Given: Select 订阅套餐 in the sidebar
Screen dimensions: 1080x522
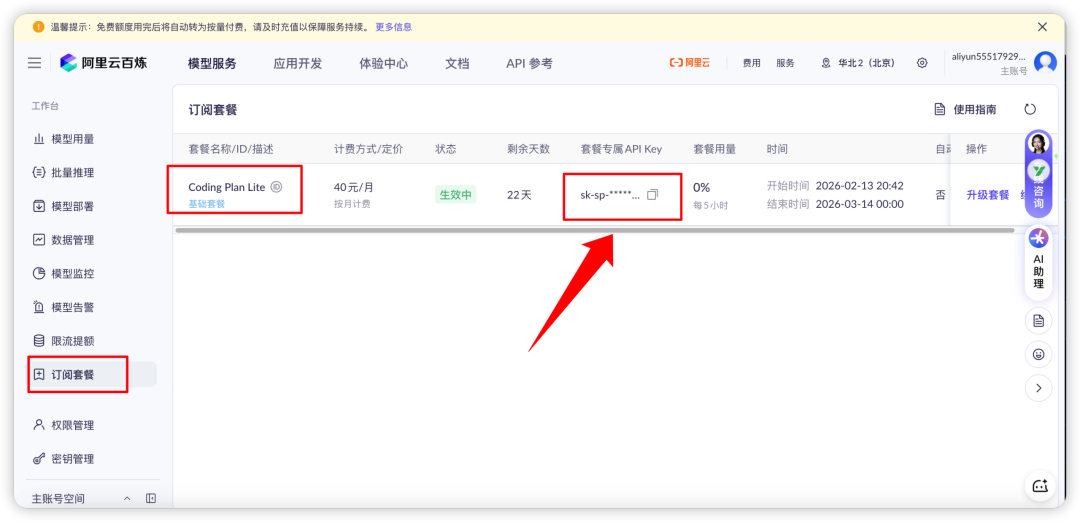Looking at the screenshot, I should 91,375.
